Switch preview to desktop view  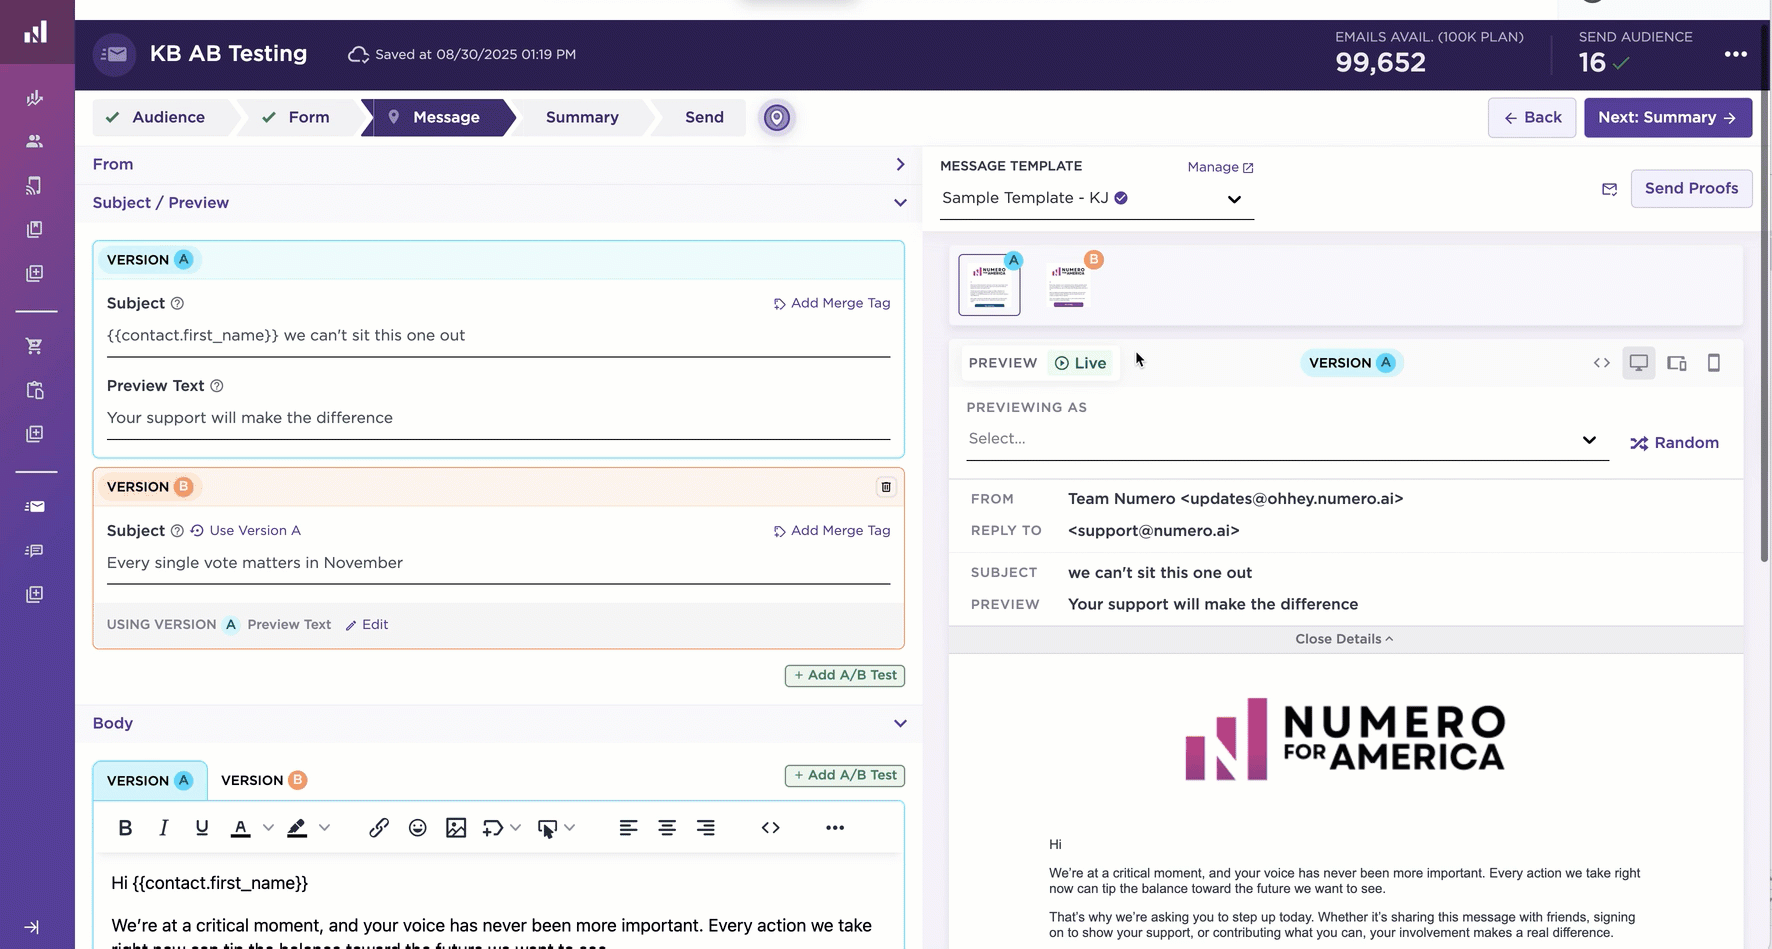pyautogui.click(x=1639, y=363)
